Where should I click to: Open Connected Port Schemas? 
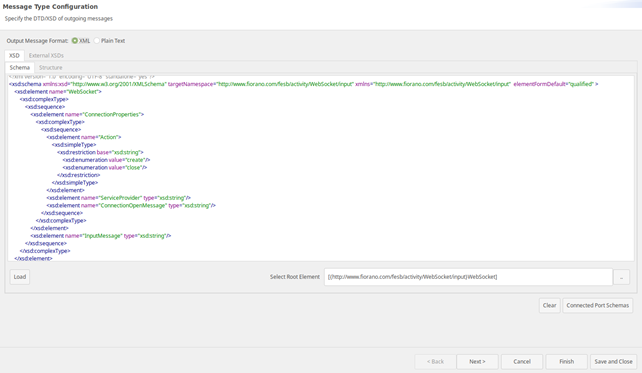click(x=597, y=305)
